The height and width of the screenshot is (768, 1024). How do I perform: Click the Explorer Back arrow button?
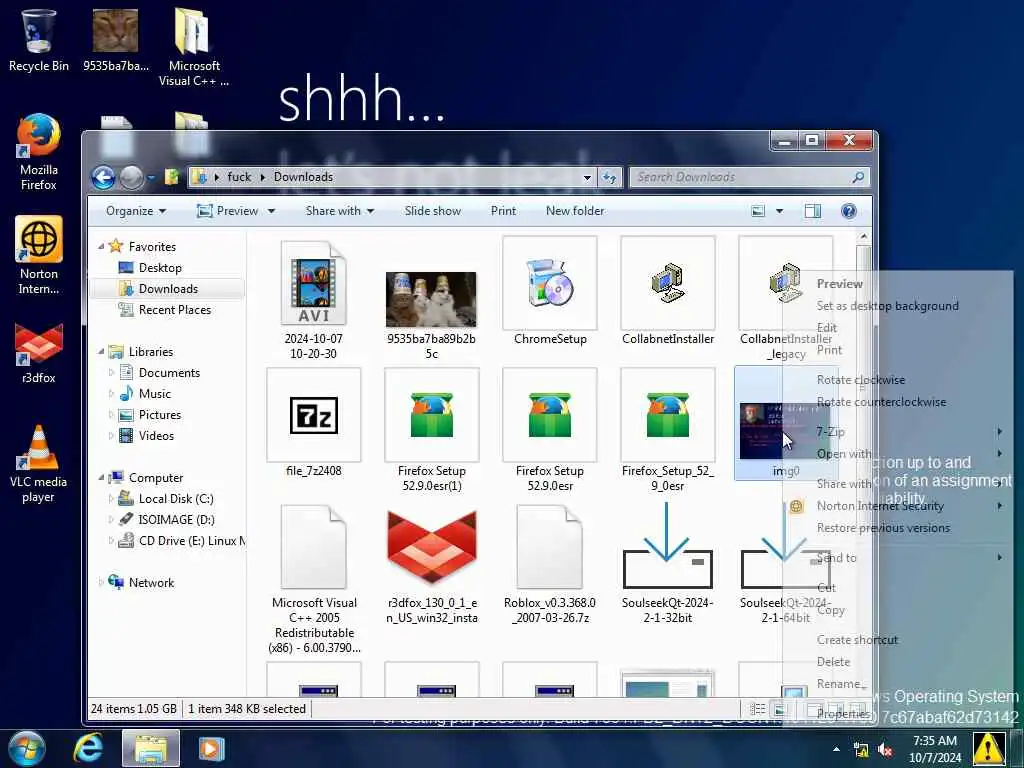tap(103, 177)
